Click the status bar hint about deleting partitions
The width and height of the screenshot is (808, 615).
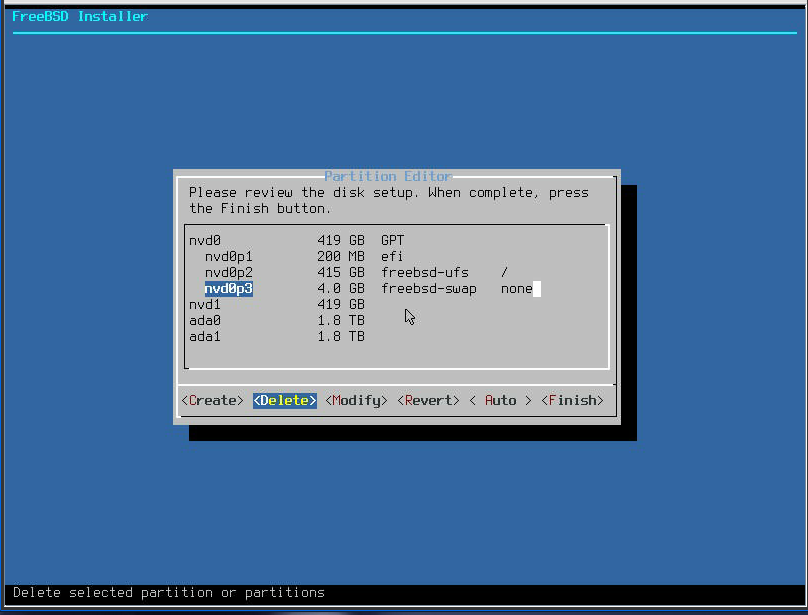(169, 593)
